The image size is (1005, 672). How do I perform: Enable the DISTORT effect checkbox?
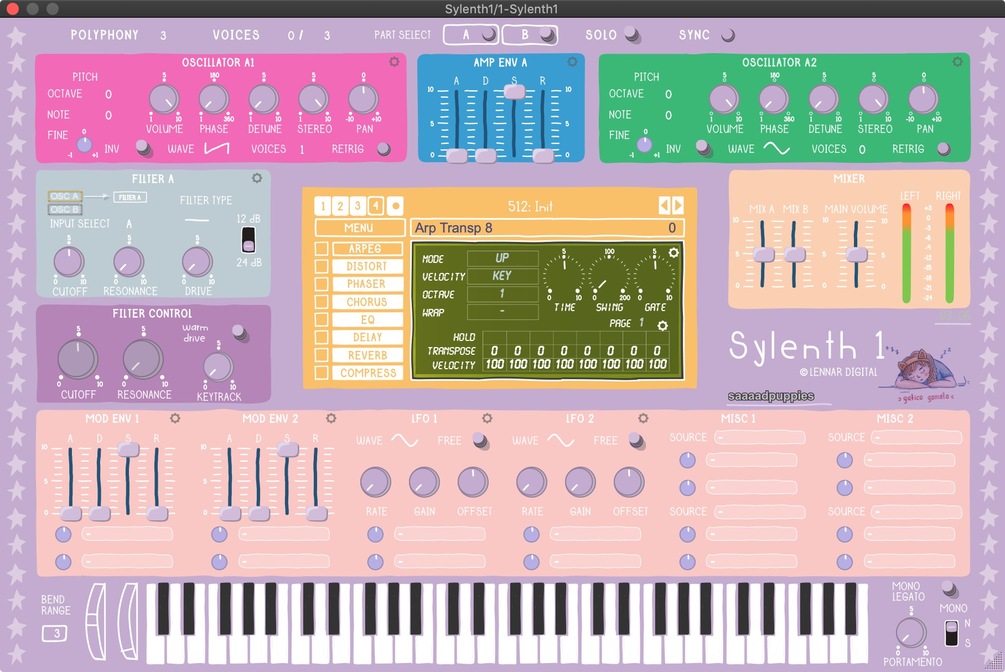click(321, 266)
